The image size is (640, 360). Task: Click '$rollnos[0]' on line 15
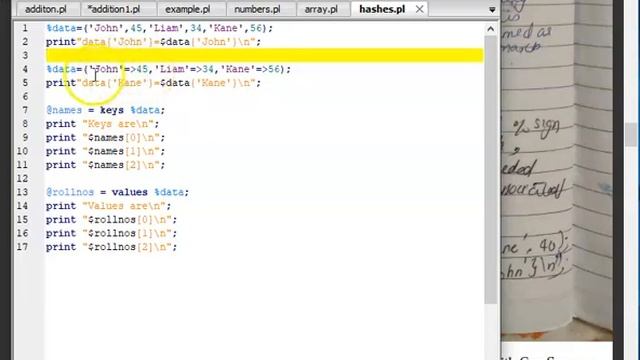pyautogui.click(x=121, y=220)
